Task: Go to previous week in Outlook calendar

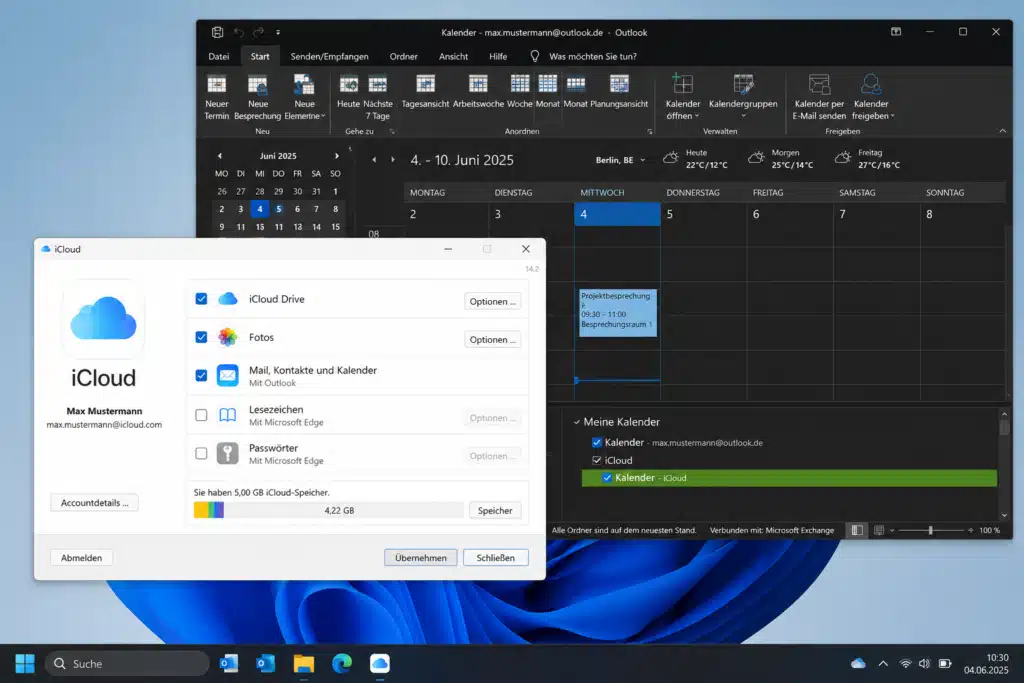Action: [374, 159]
